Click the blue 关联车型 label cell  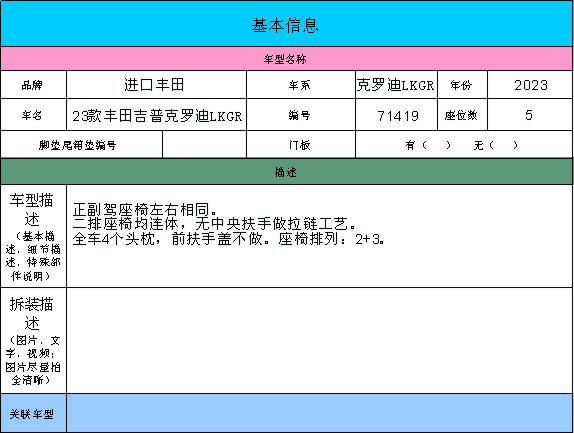tap(33, 413)
